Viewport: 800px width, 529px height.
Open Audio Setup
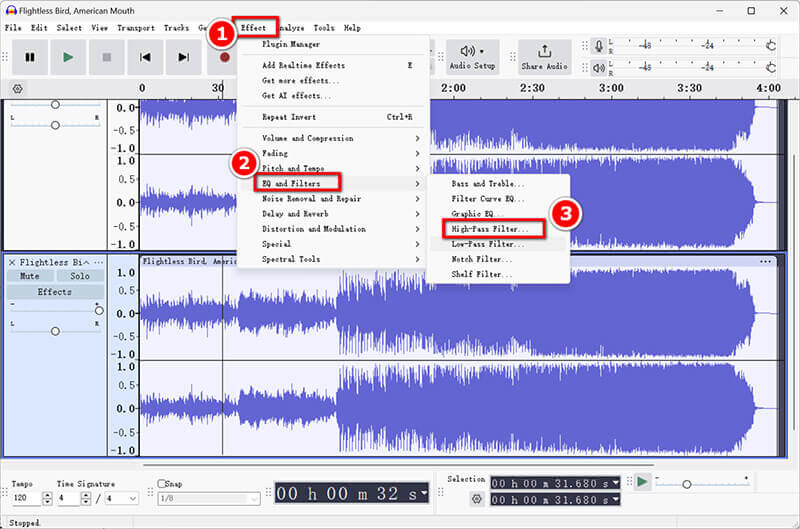(472, 57)
